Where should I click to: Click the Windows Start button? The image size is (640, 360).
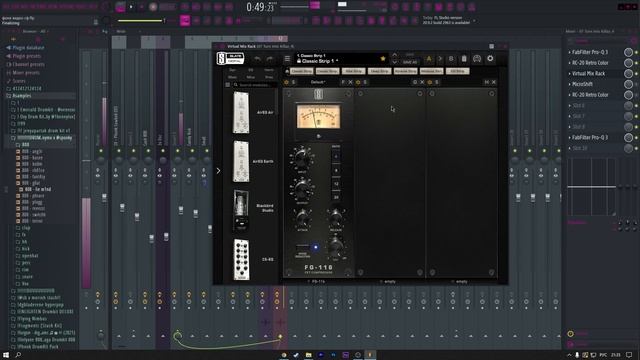tap(6, 355)
